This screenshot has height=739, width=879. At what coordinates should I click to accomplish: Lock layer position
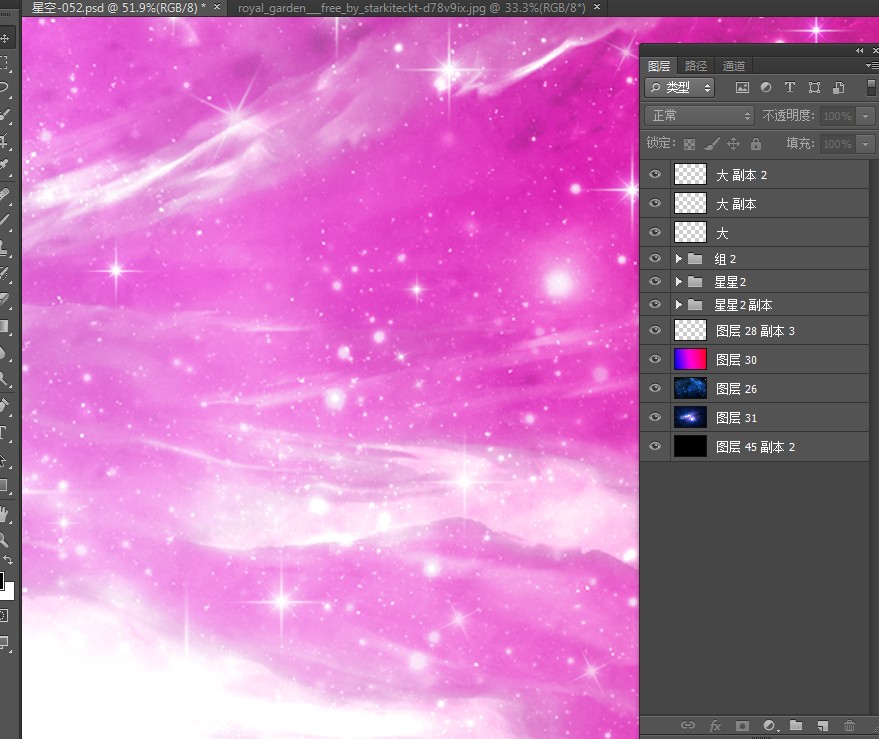(733, 144)
